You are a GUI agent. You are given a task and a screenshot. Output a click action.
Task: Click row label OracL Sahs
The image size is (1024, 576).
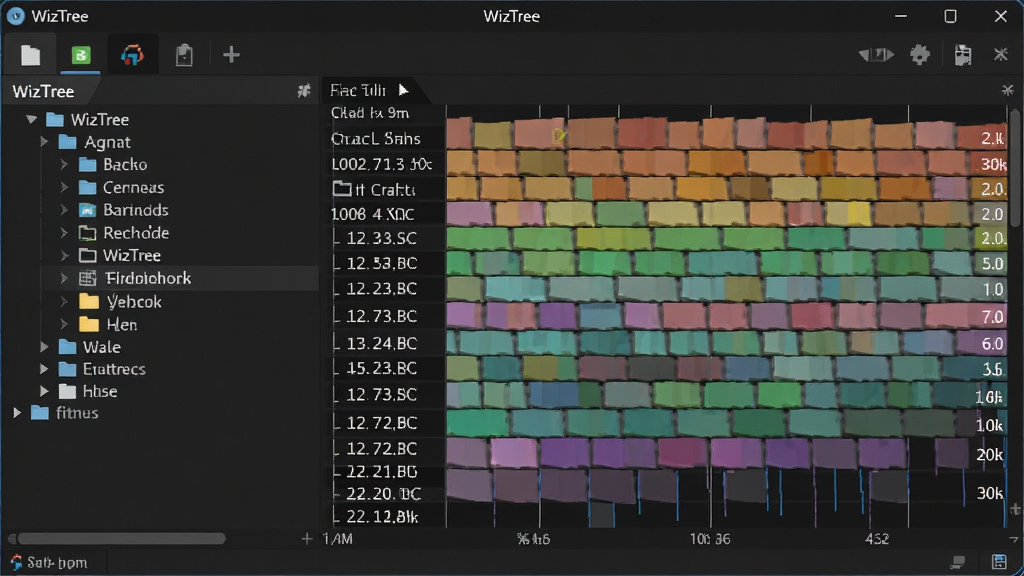(x=376, y=138)
